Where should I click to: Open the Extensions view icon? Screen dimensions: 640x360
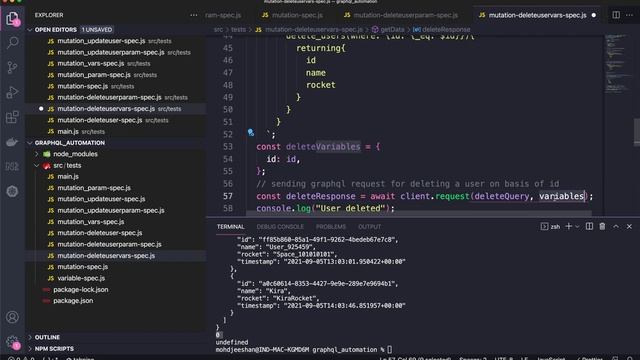[12, 117]
